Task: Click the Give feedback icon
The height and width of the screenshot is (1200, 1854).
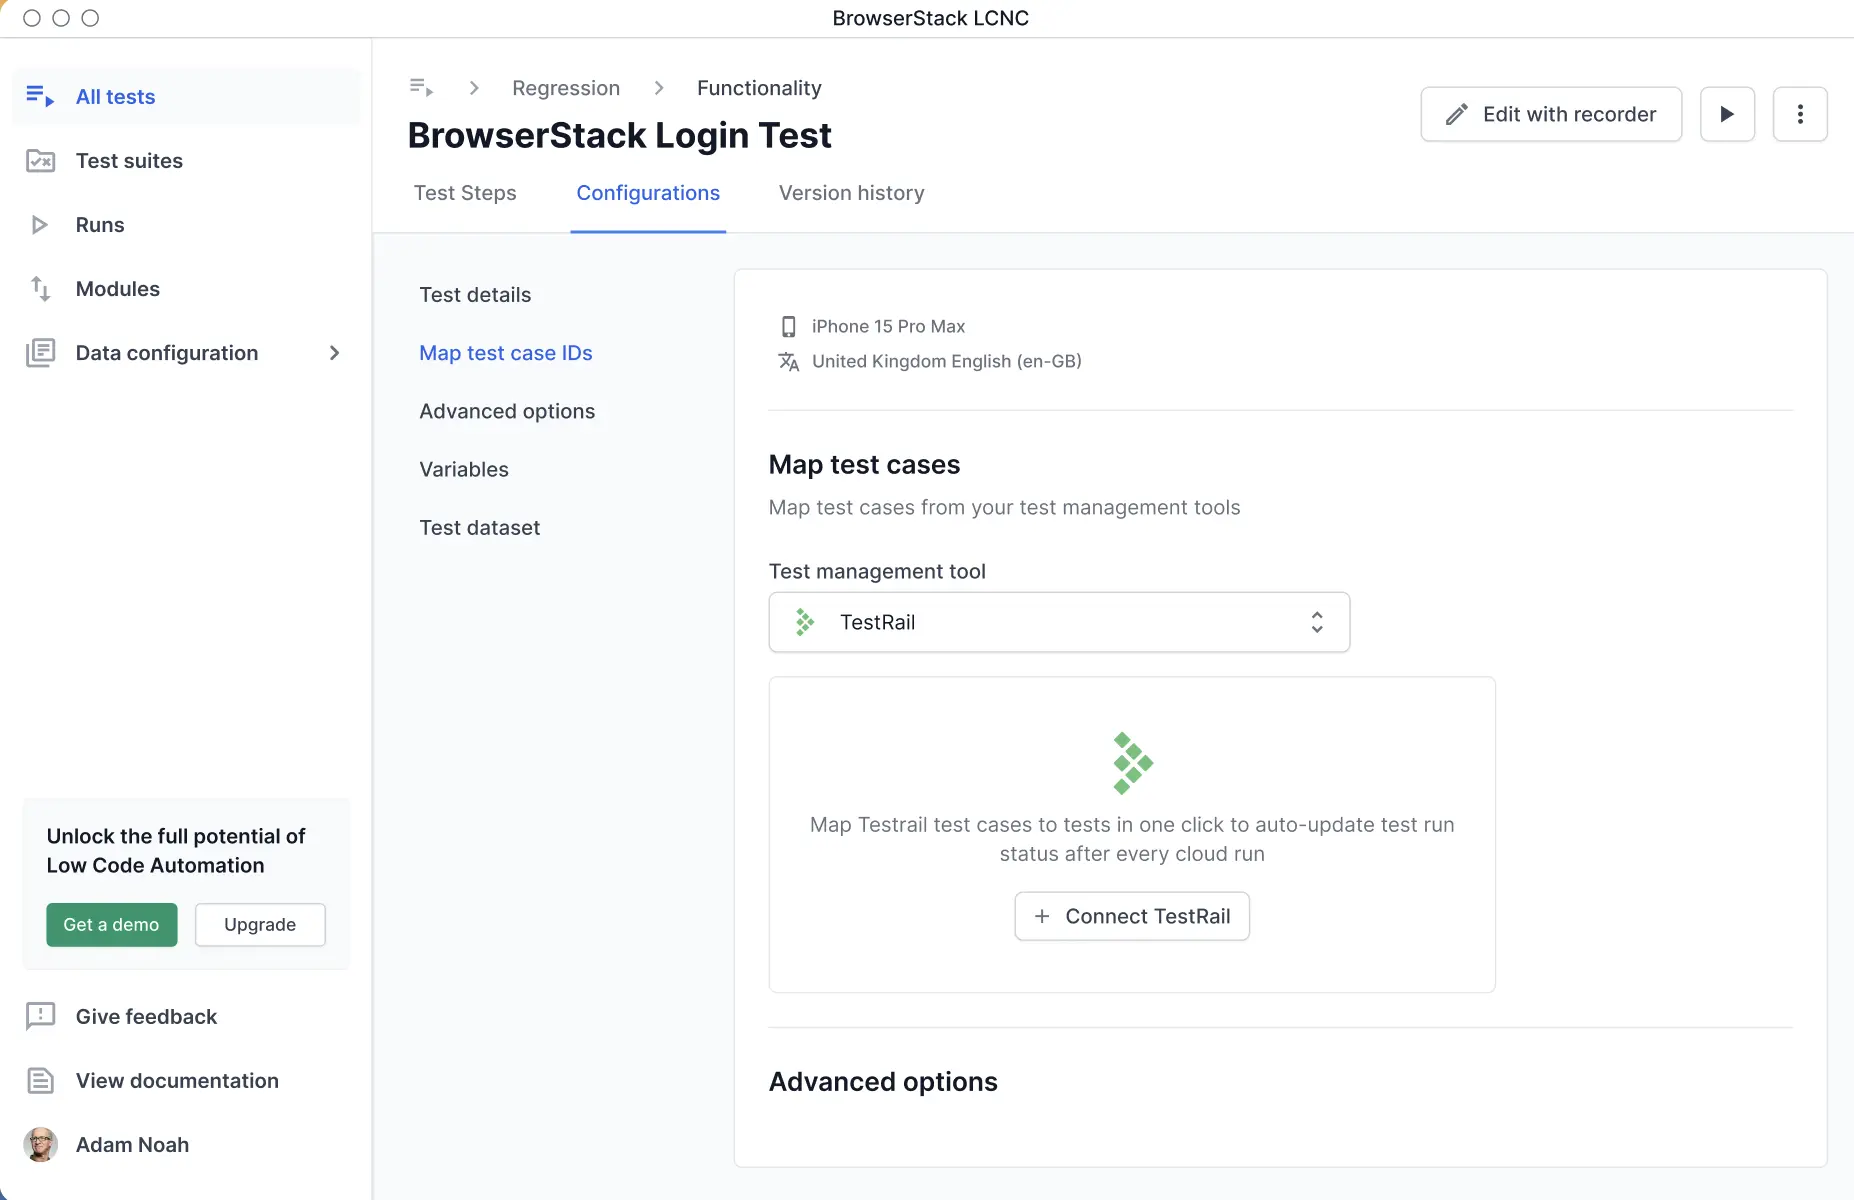Action: coord(40,1016)
